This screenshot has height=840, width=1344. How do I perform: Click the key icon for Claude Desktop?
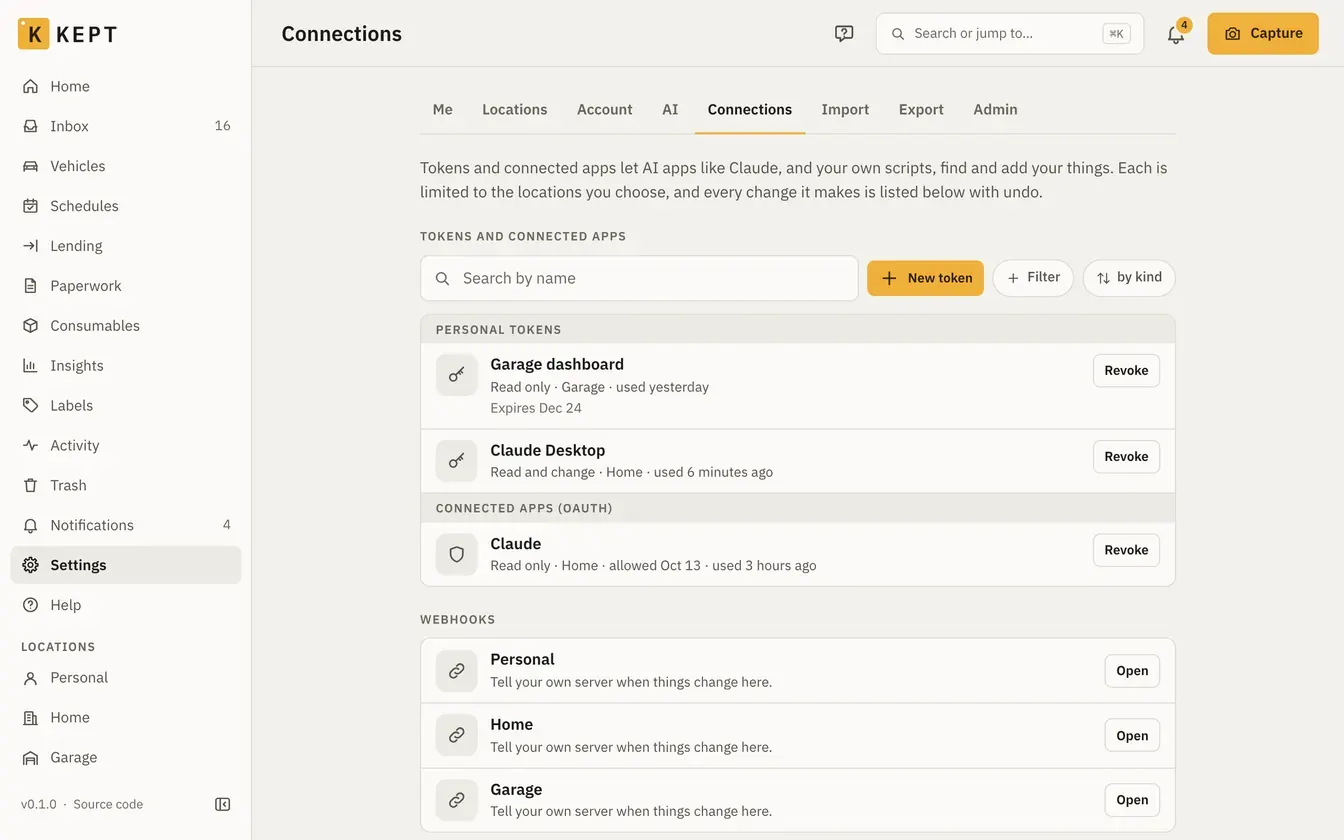point(457,461)
